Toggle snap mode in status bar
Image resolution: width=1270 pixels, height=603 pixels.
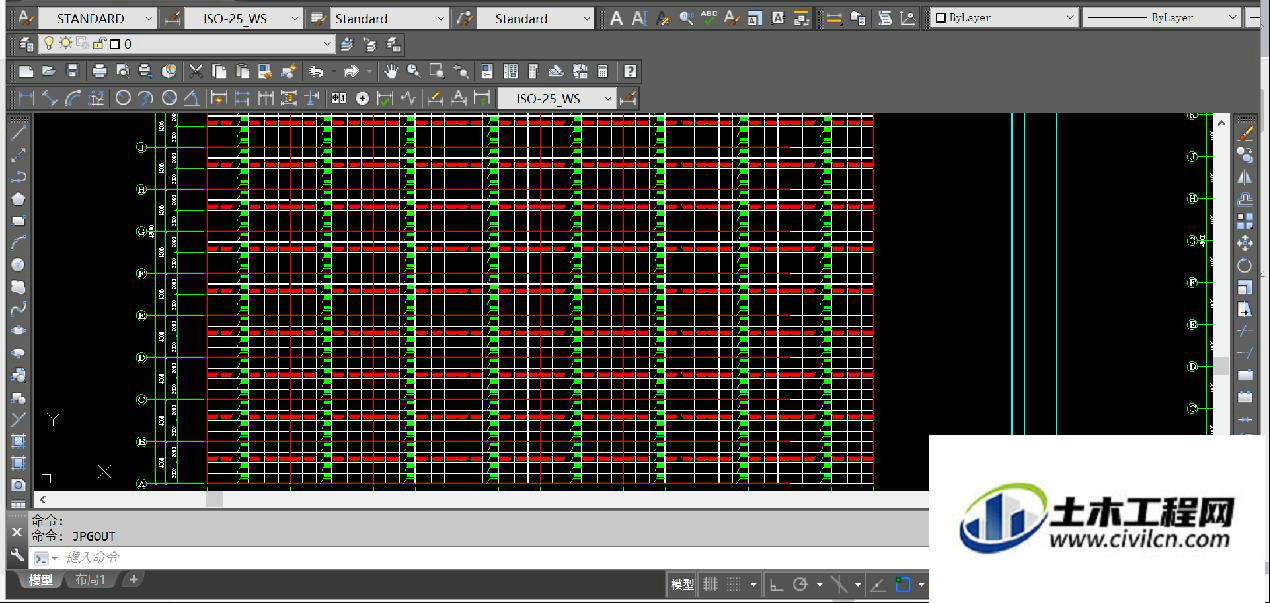click(733, 584)
